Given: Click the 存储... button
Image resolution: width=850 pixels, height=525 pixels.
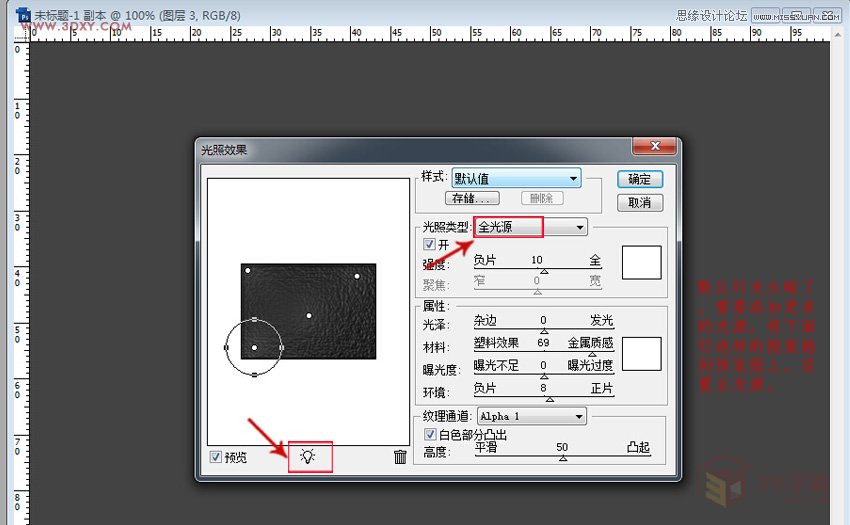Looking at the screenshot, I should tap(472, 199).
